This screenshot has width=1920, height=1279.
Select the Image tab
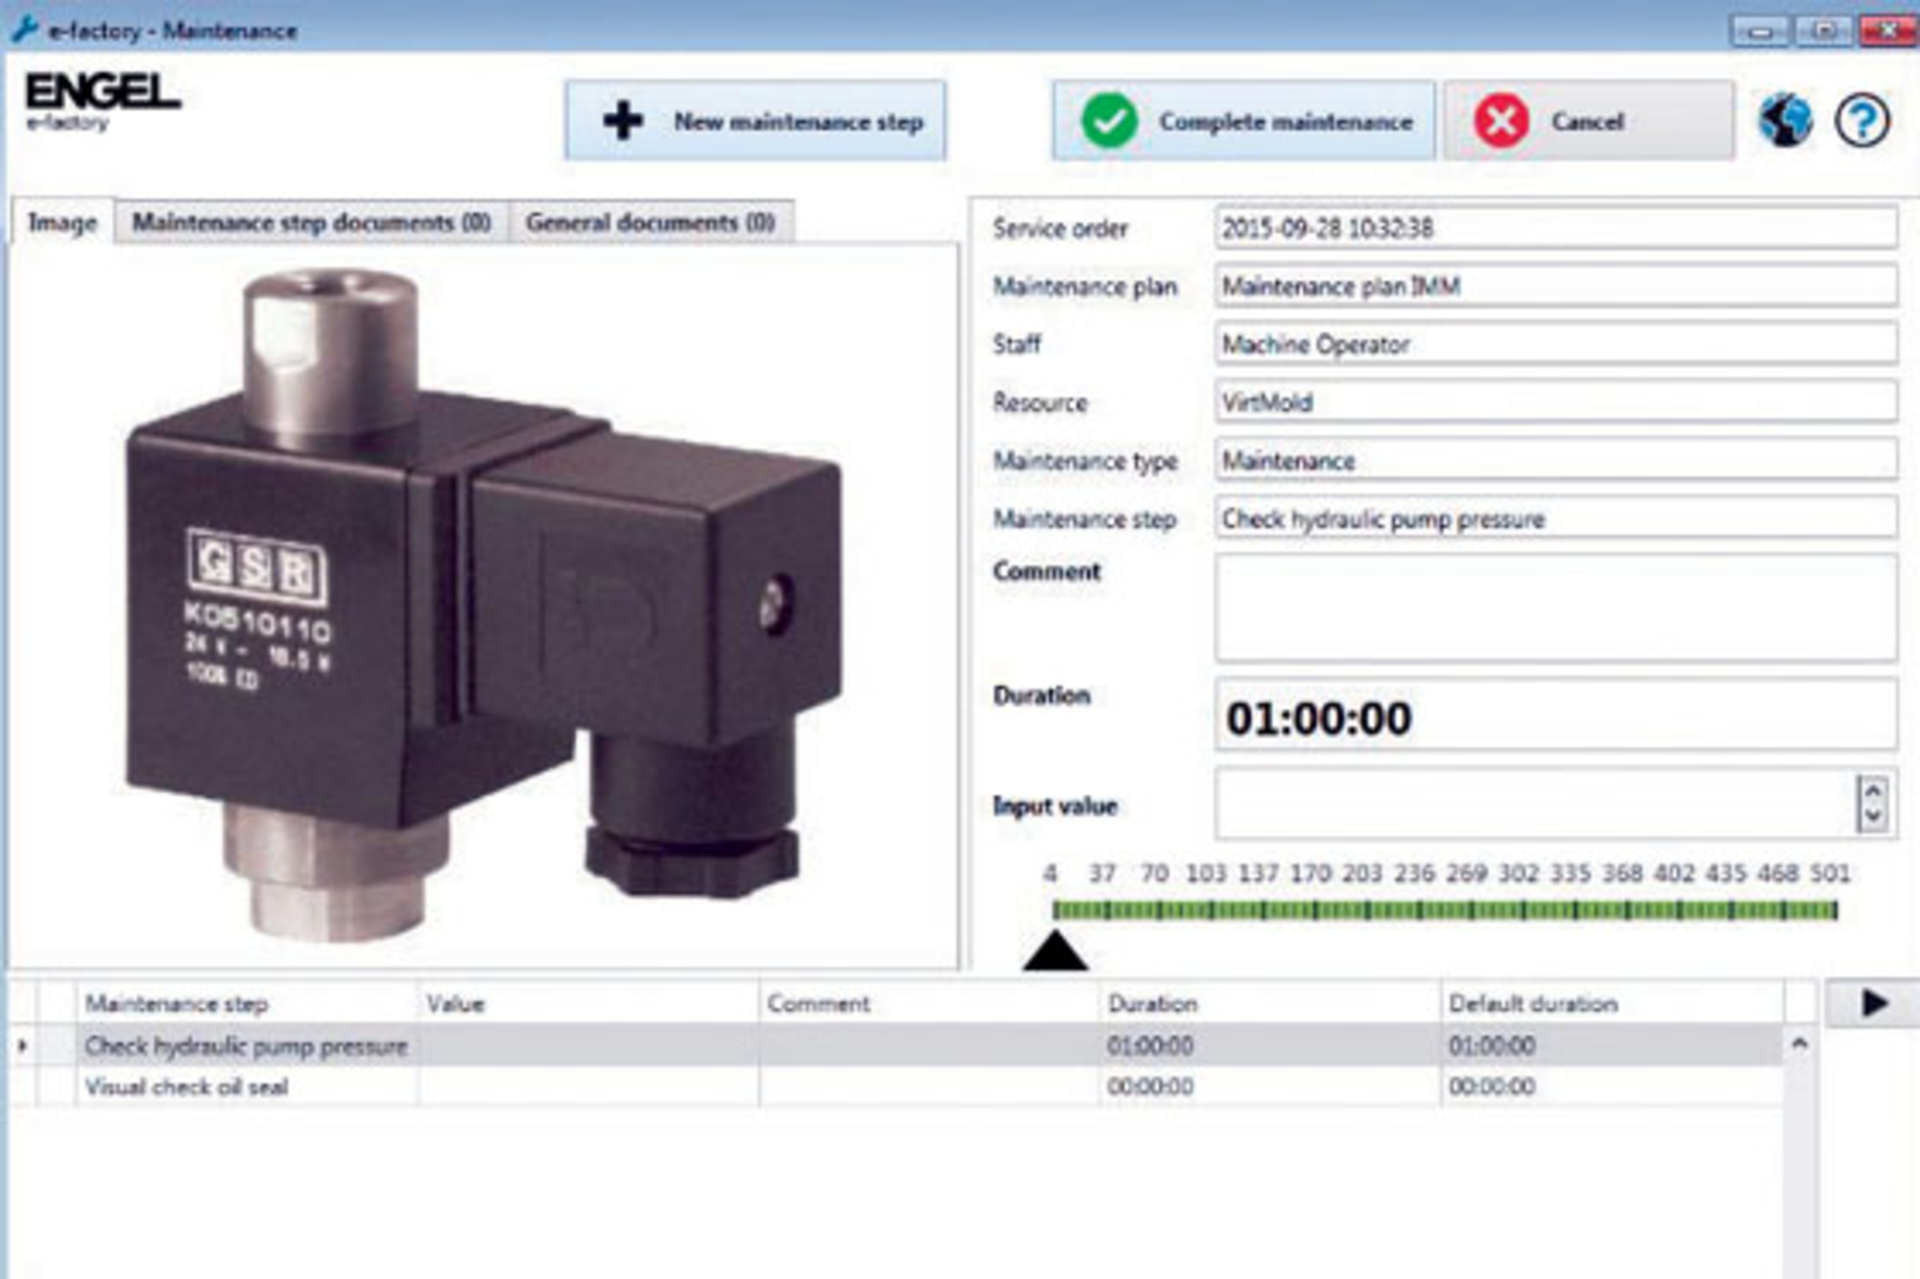pos(62,222)
